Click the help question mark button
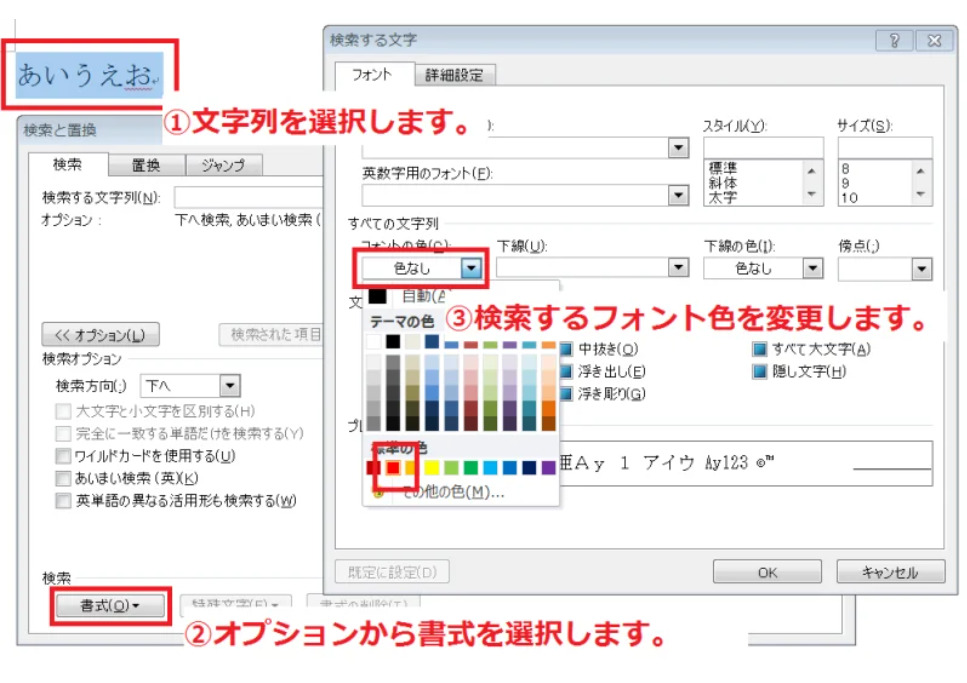967x683 pixels. click(893, 40)
